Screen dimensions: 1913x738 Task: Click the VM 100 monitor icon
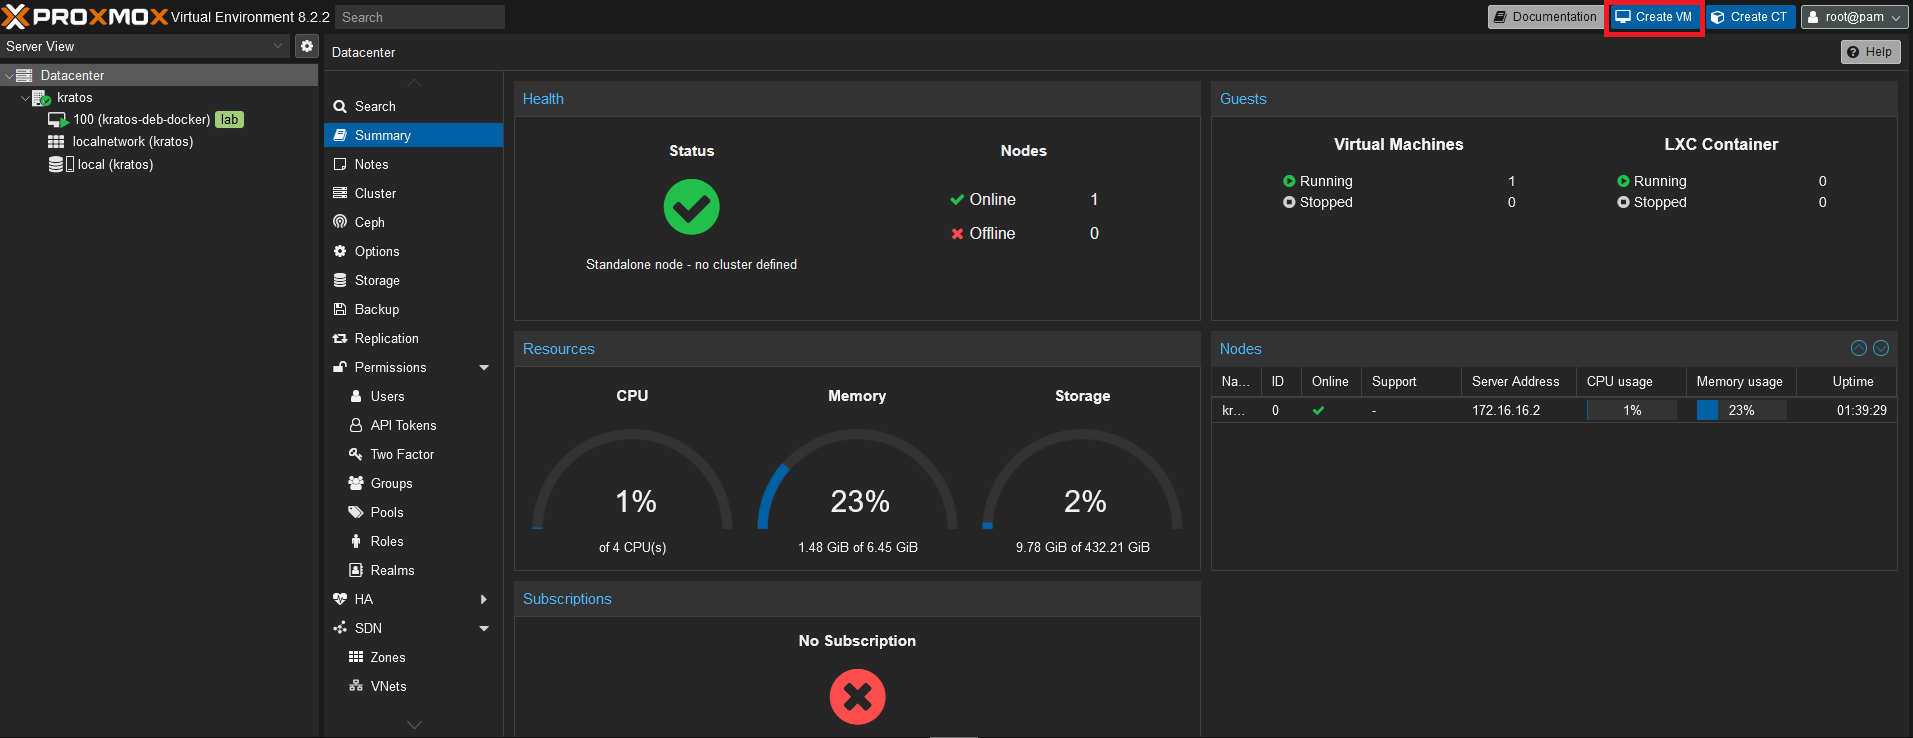click(58, 120)
